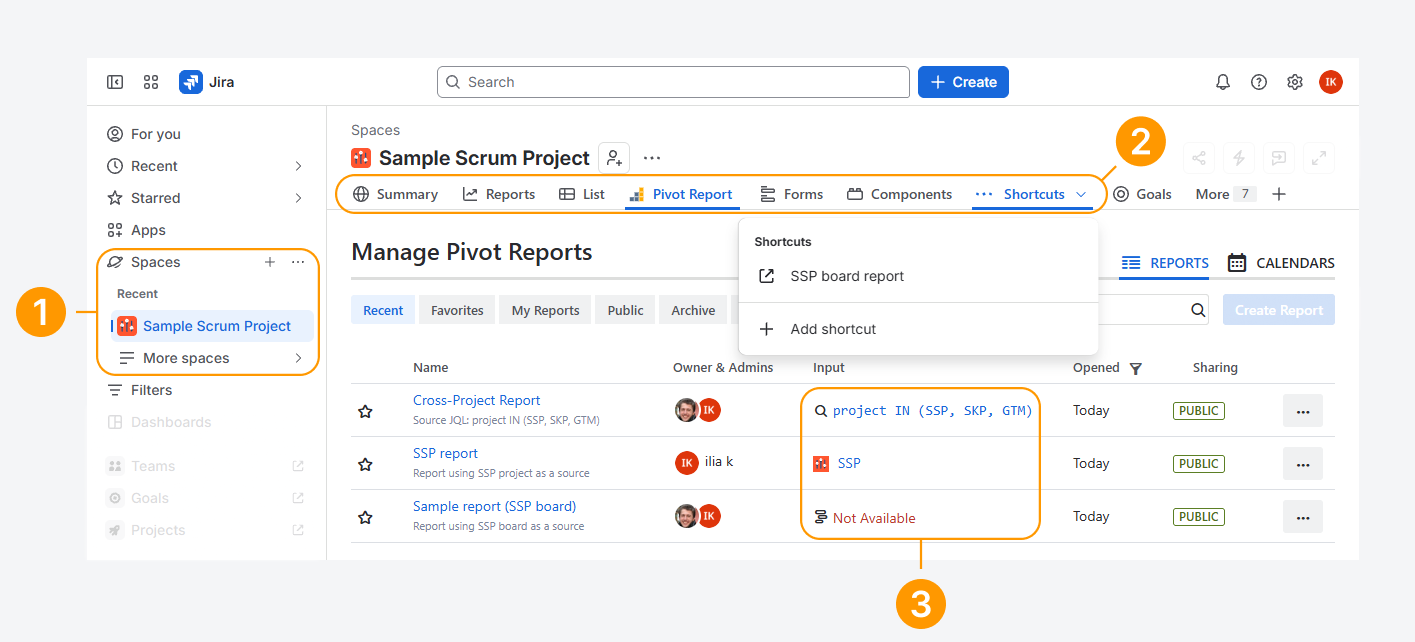Open Filters in sidebar
Image resolution: width=1415 pixels, height=642 pixels.
pyautogui.click(x=152, y=390)
